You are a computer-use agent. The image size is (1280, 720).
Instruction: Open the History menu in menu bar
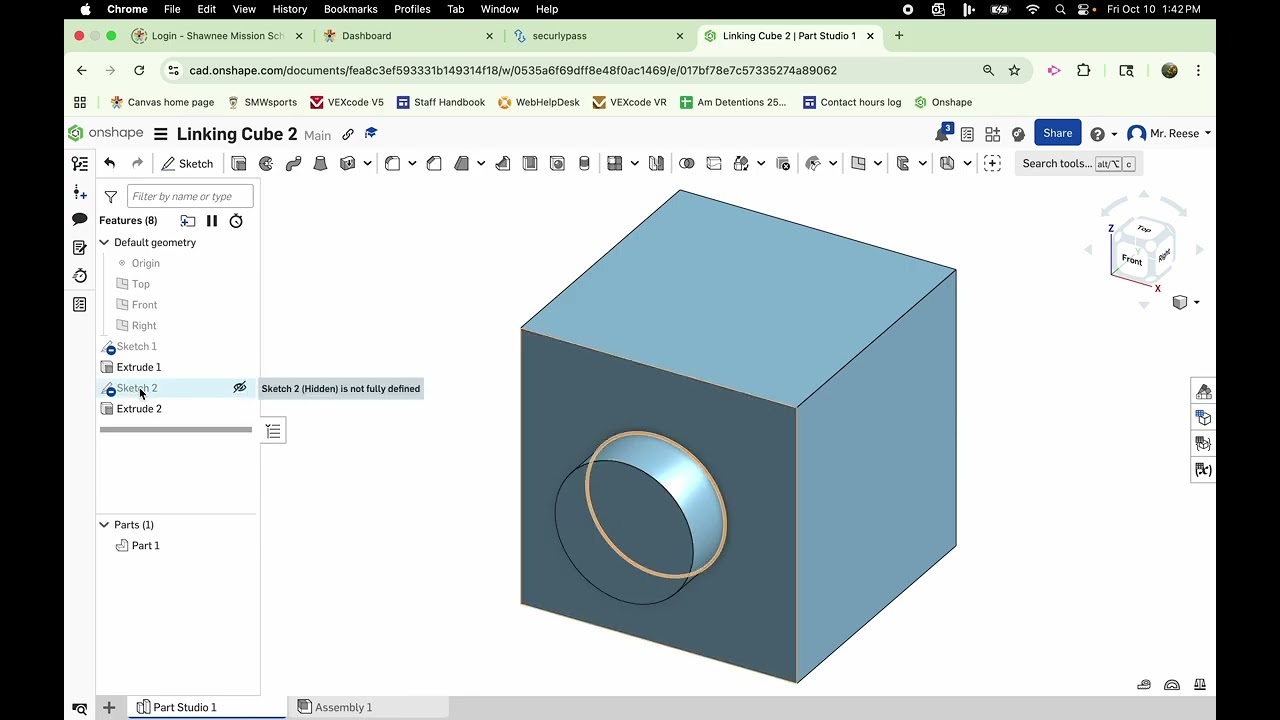(290, 9)
